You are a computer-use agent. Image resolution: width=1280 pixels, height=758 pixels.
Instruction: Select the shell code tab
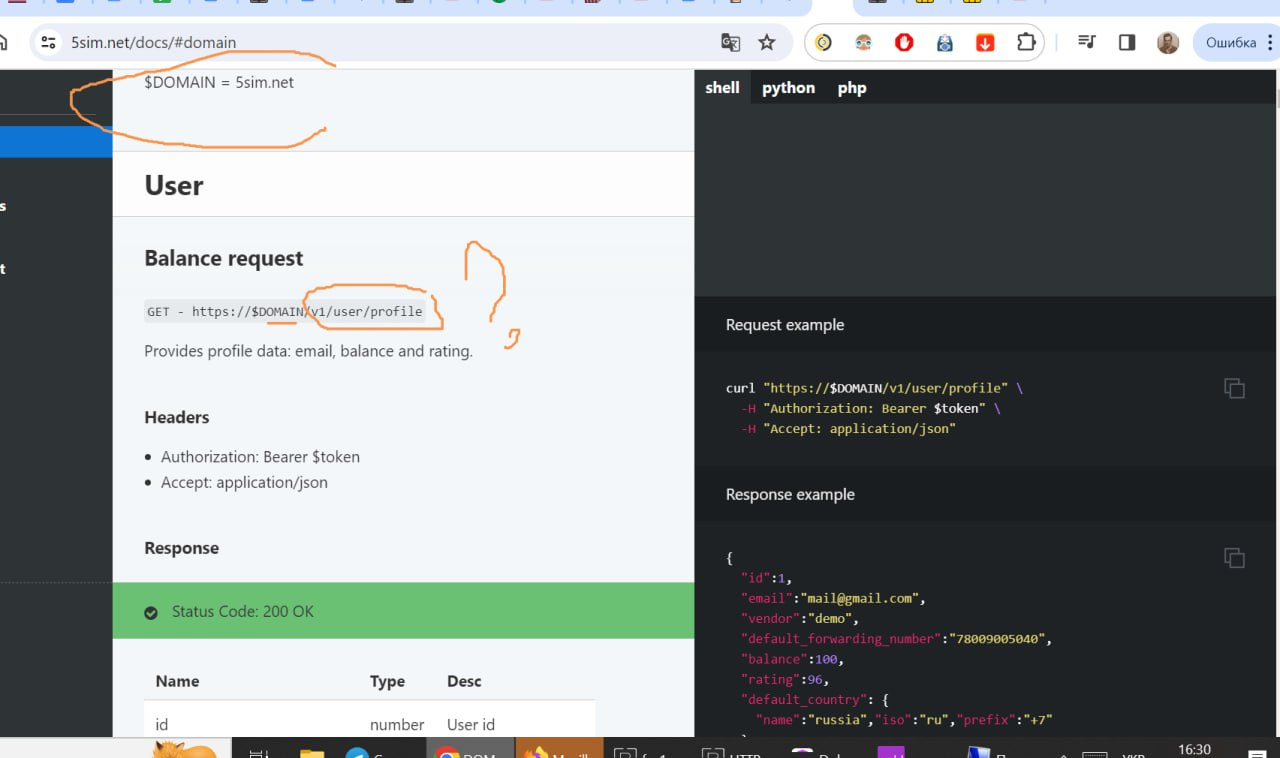click(722, 88)
